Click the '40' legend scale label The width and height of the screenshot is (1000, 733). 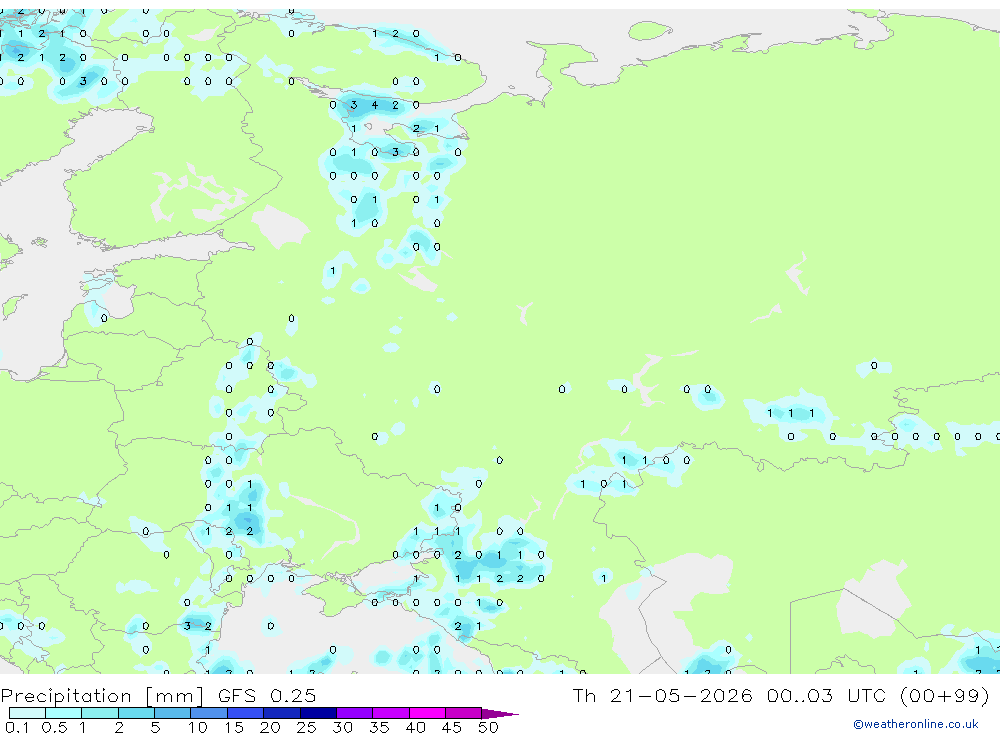415,727
